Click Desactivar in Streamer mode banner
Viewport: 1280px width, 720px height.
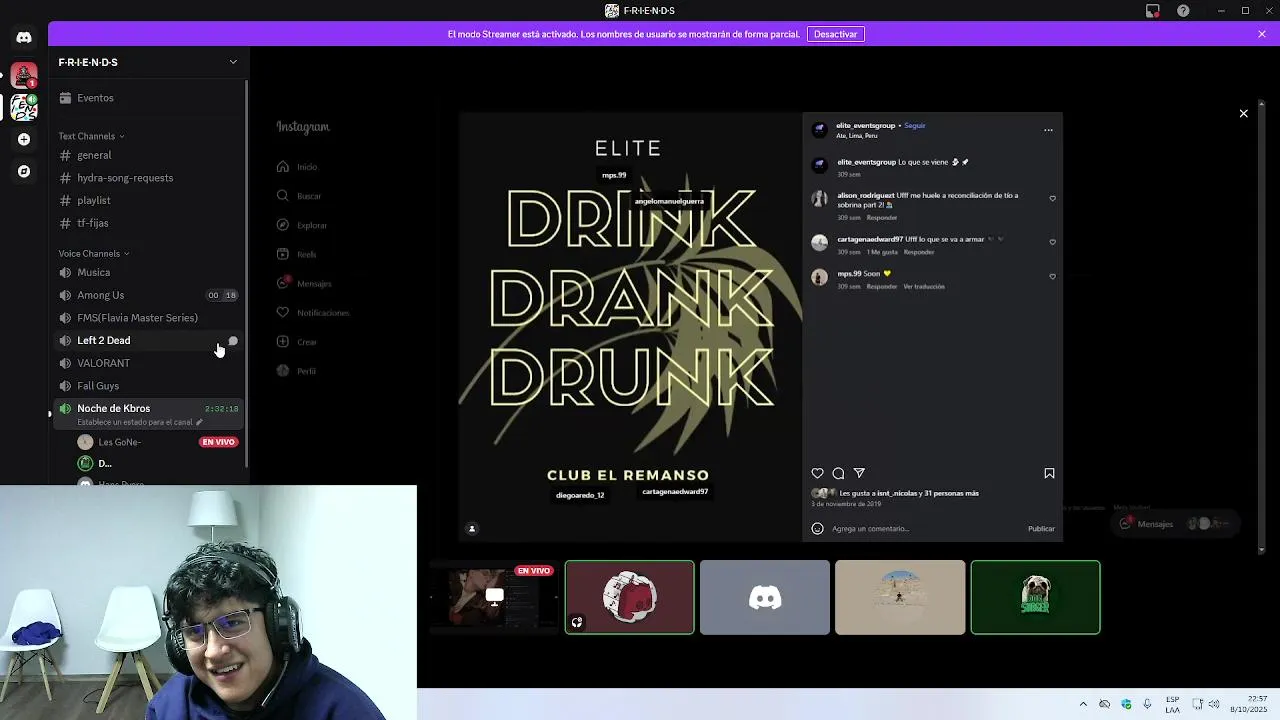[x=835, y=34]
